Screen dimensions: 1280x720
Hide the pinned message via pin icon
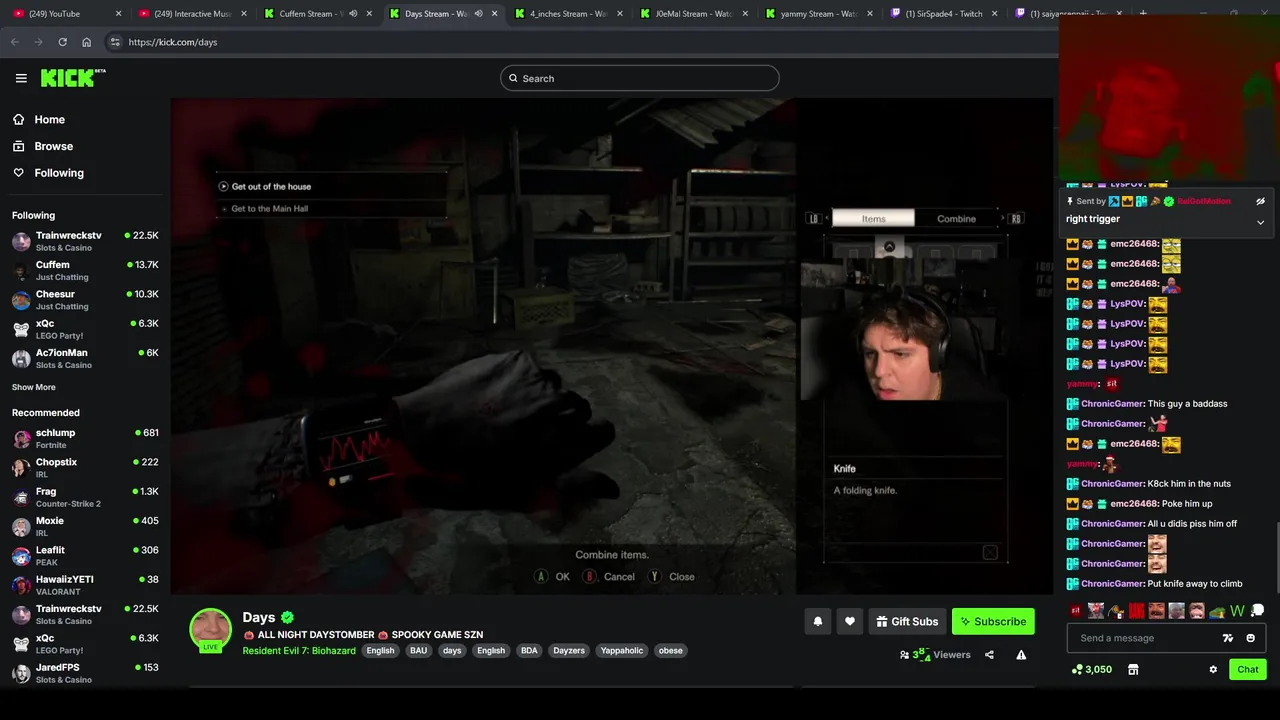tap(1260, 201)
